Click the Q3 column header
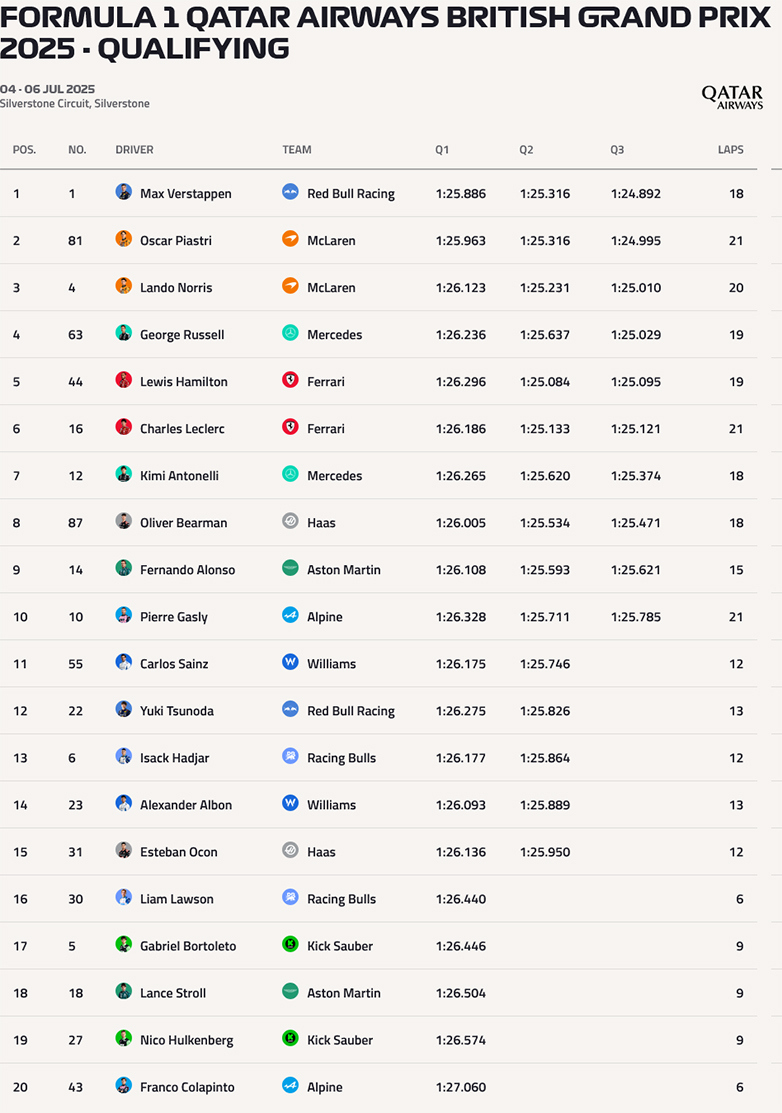The height and width of the screenshot is (1113, 782). [617, 150]
